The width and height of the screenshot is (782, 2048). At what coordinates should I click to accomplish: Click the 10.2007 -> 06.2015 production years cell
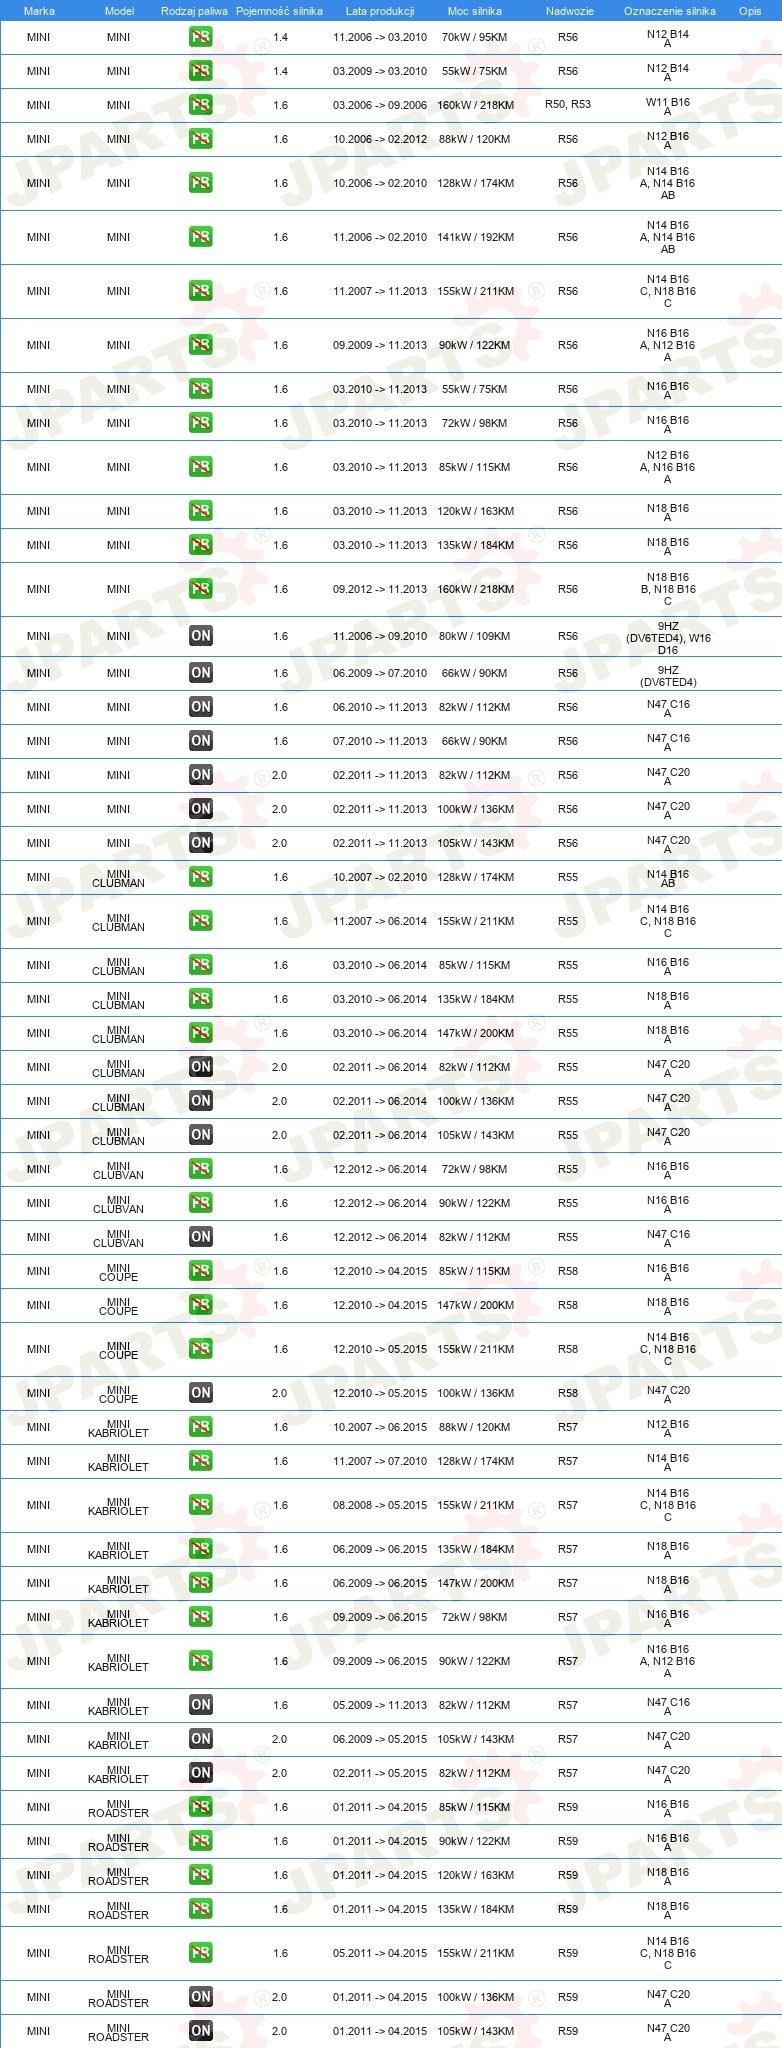click(x=380, y=1427)
